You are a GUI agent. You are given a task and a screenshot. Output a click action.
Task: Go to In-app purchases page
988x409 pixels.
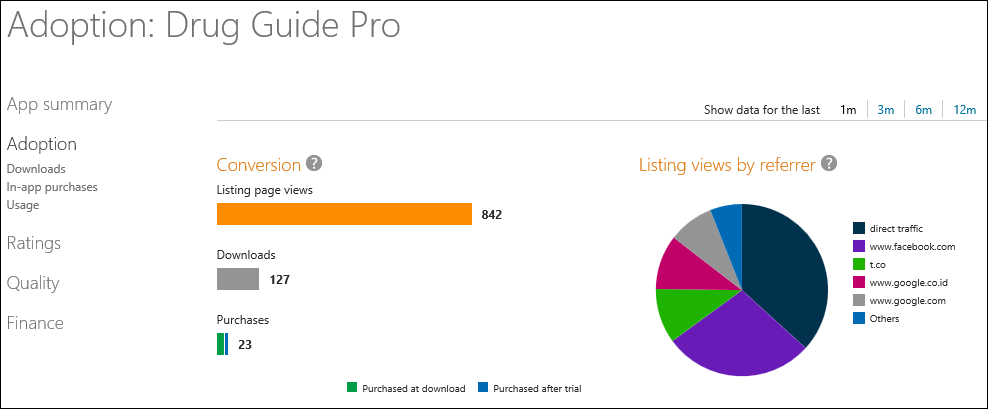click(52, 186)
